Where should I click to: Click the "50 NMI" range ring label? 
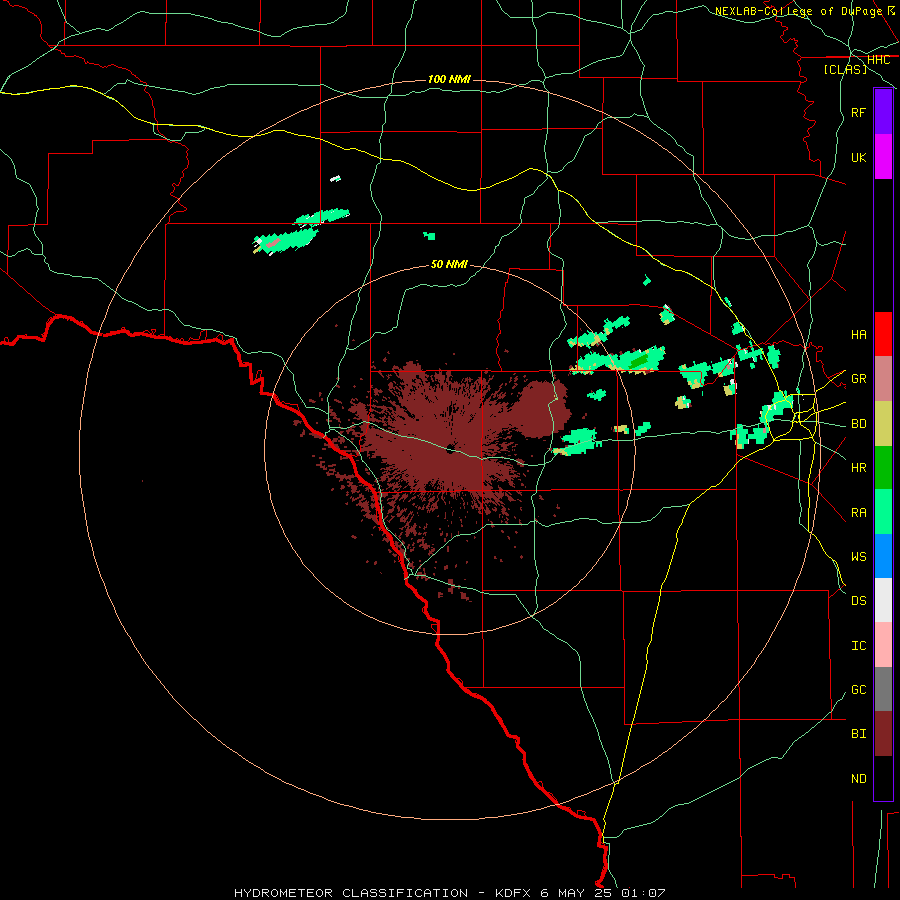pyautogui.click(x=449, y=264)
